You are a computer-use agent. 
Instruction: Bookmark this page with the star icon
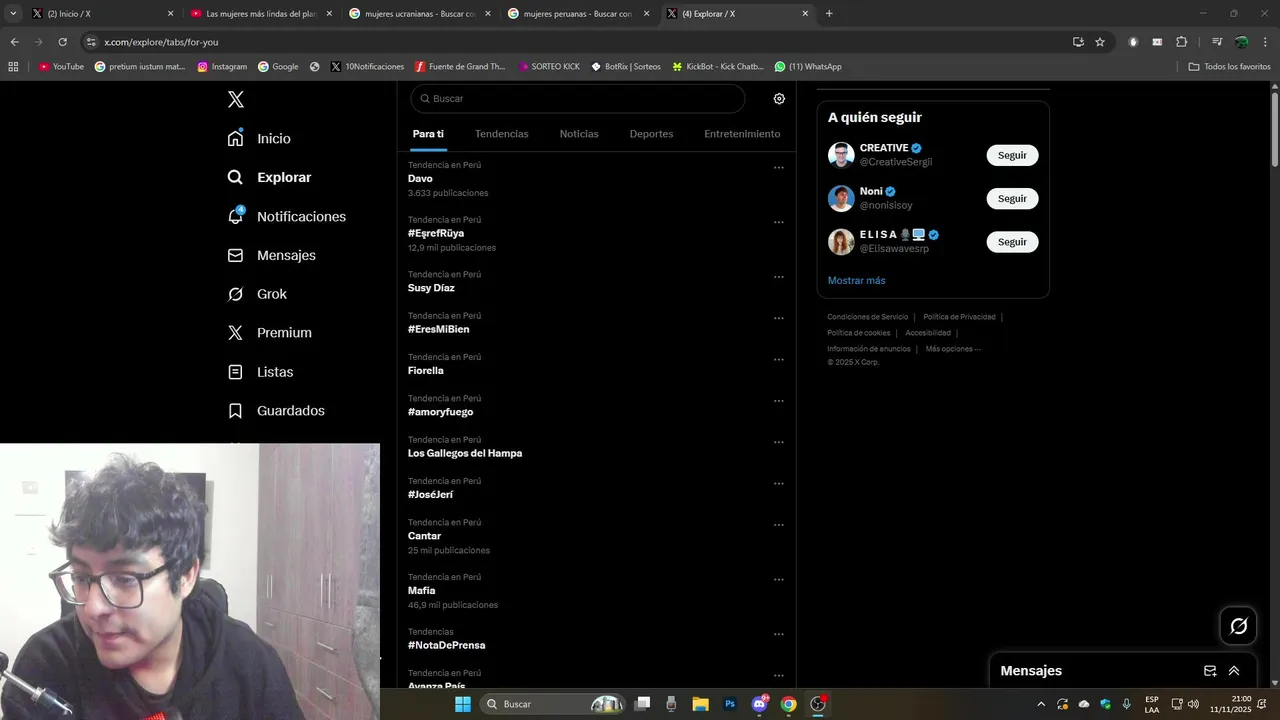[1100, 42]
